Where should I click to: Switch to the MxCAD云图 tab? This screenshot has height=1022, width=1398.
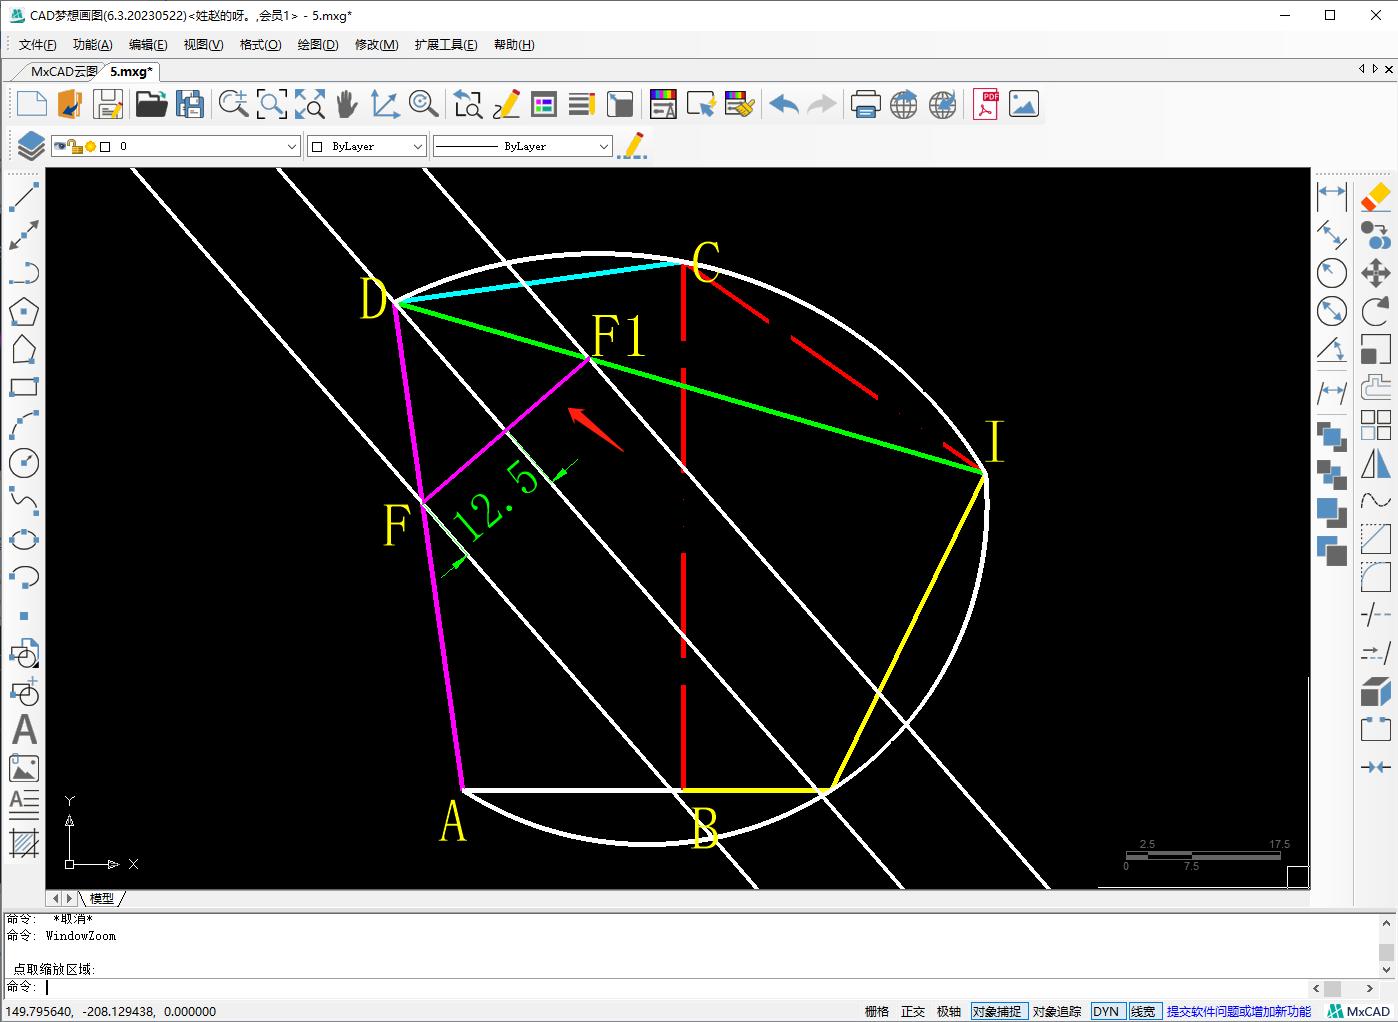[64, 72]
